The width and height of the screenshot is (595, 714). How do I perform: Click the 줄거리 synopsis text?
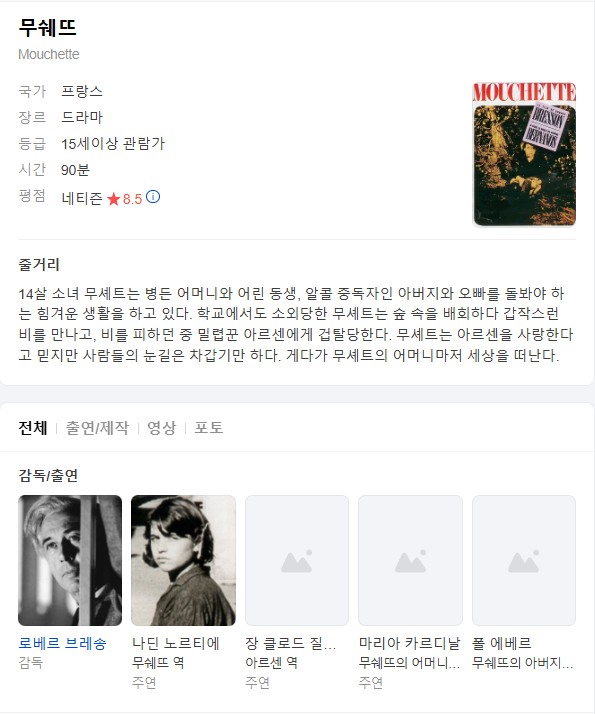pyautogui.click(x=296, y=324)
